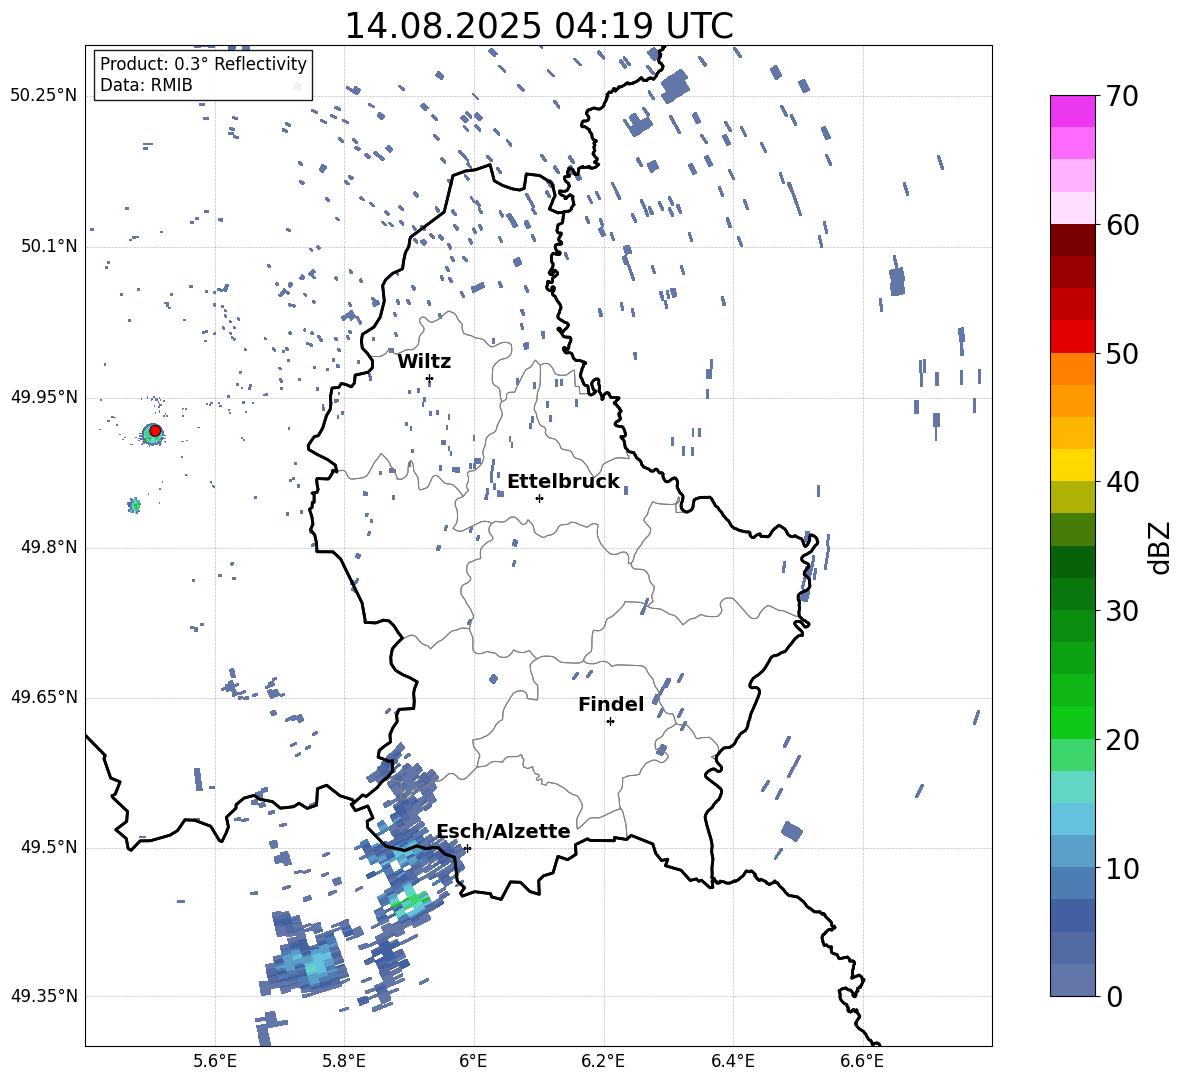The height and width of the screenshot is (1081, 1184).
Task: Click the Ettelbruck city label
Action: 563,482
